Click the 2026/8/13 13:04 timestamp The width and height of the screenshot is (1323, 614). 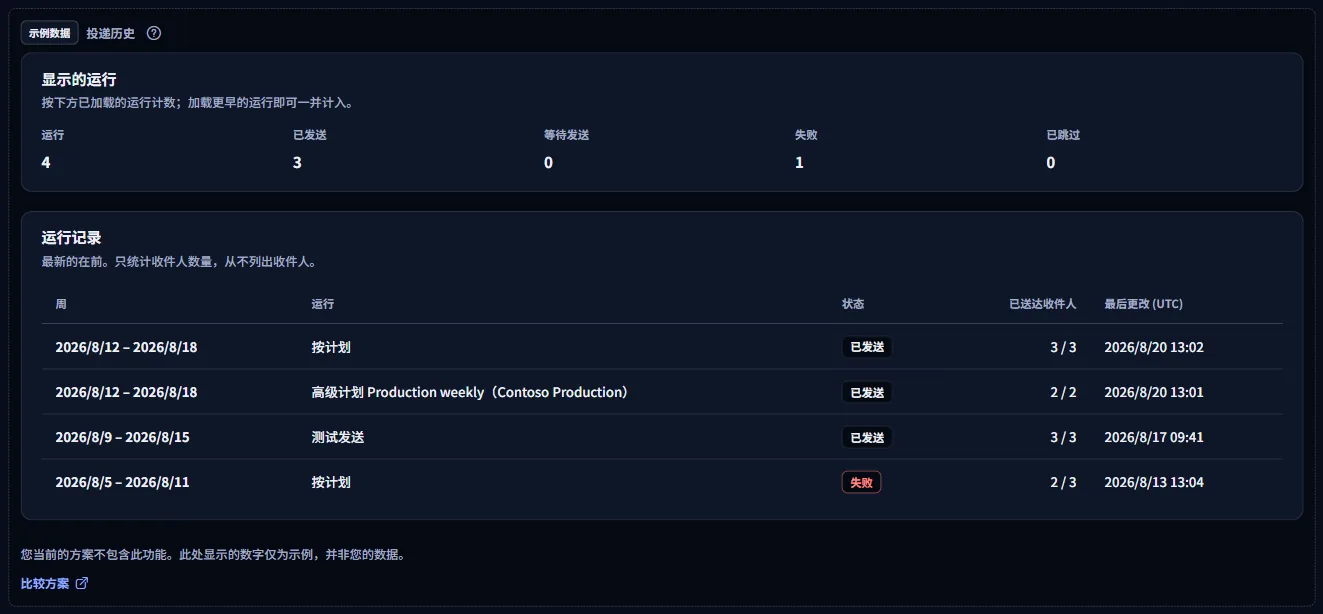[1154, 482]
